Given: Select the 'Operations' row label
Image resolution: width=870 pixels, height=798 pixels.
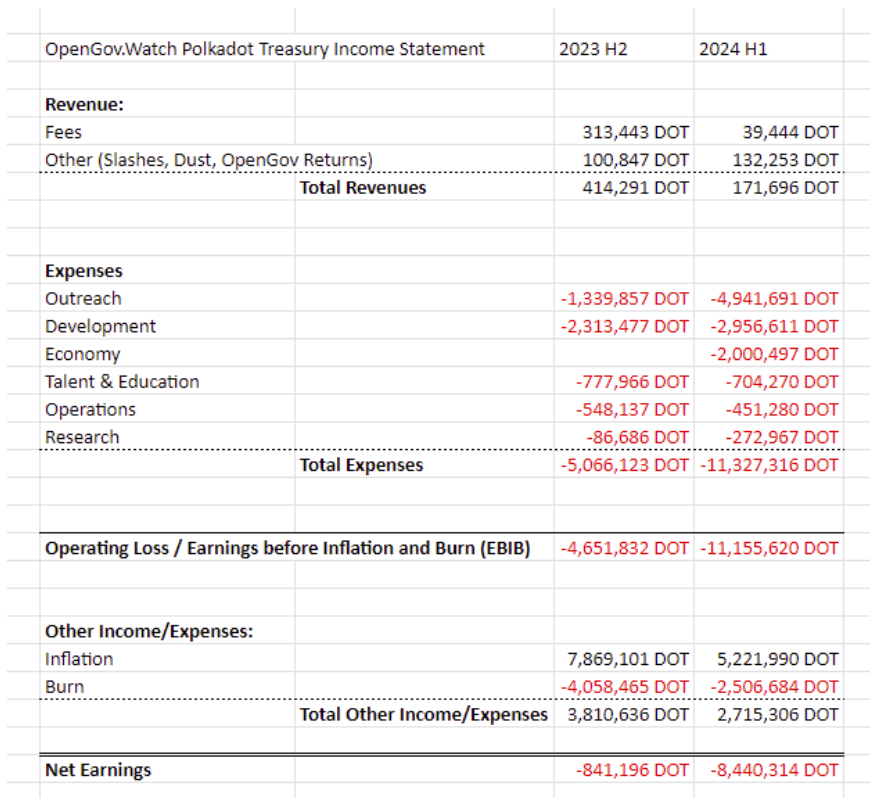Looking at the screenshot, I should pos(90,410).
